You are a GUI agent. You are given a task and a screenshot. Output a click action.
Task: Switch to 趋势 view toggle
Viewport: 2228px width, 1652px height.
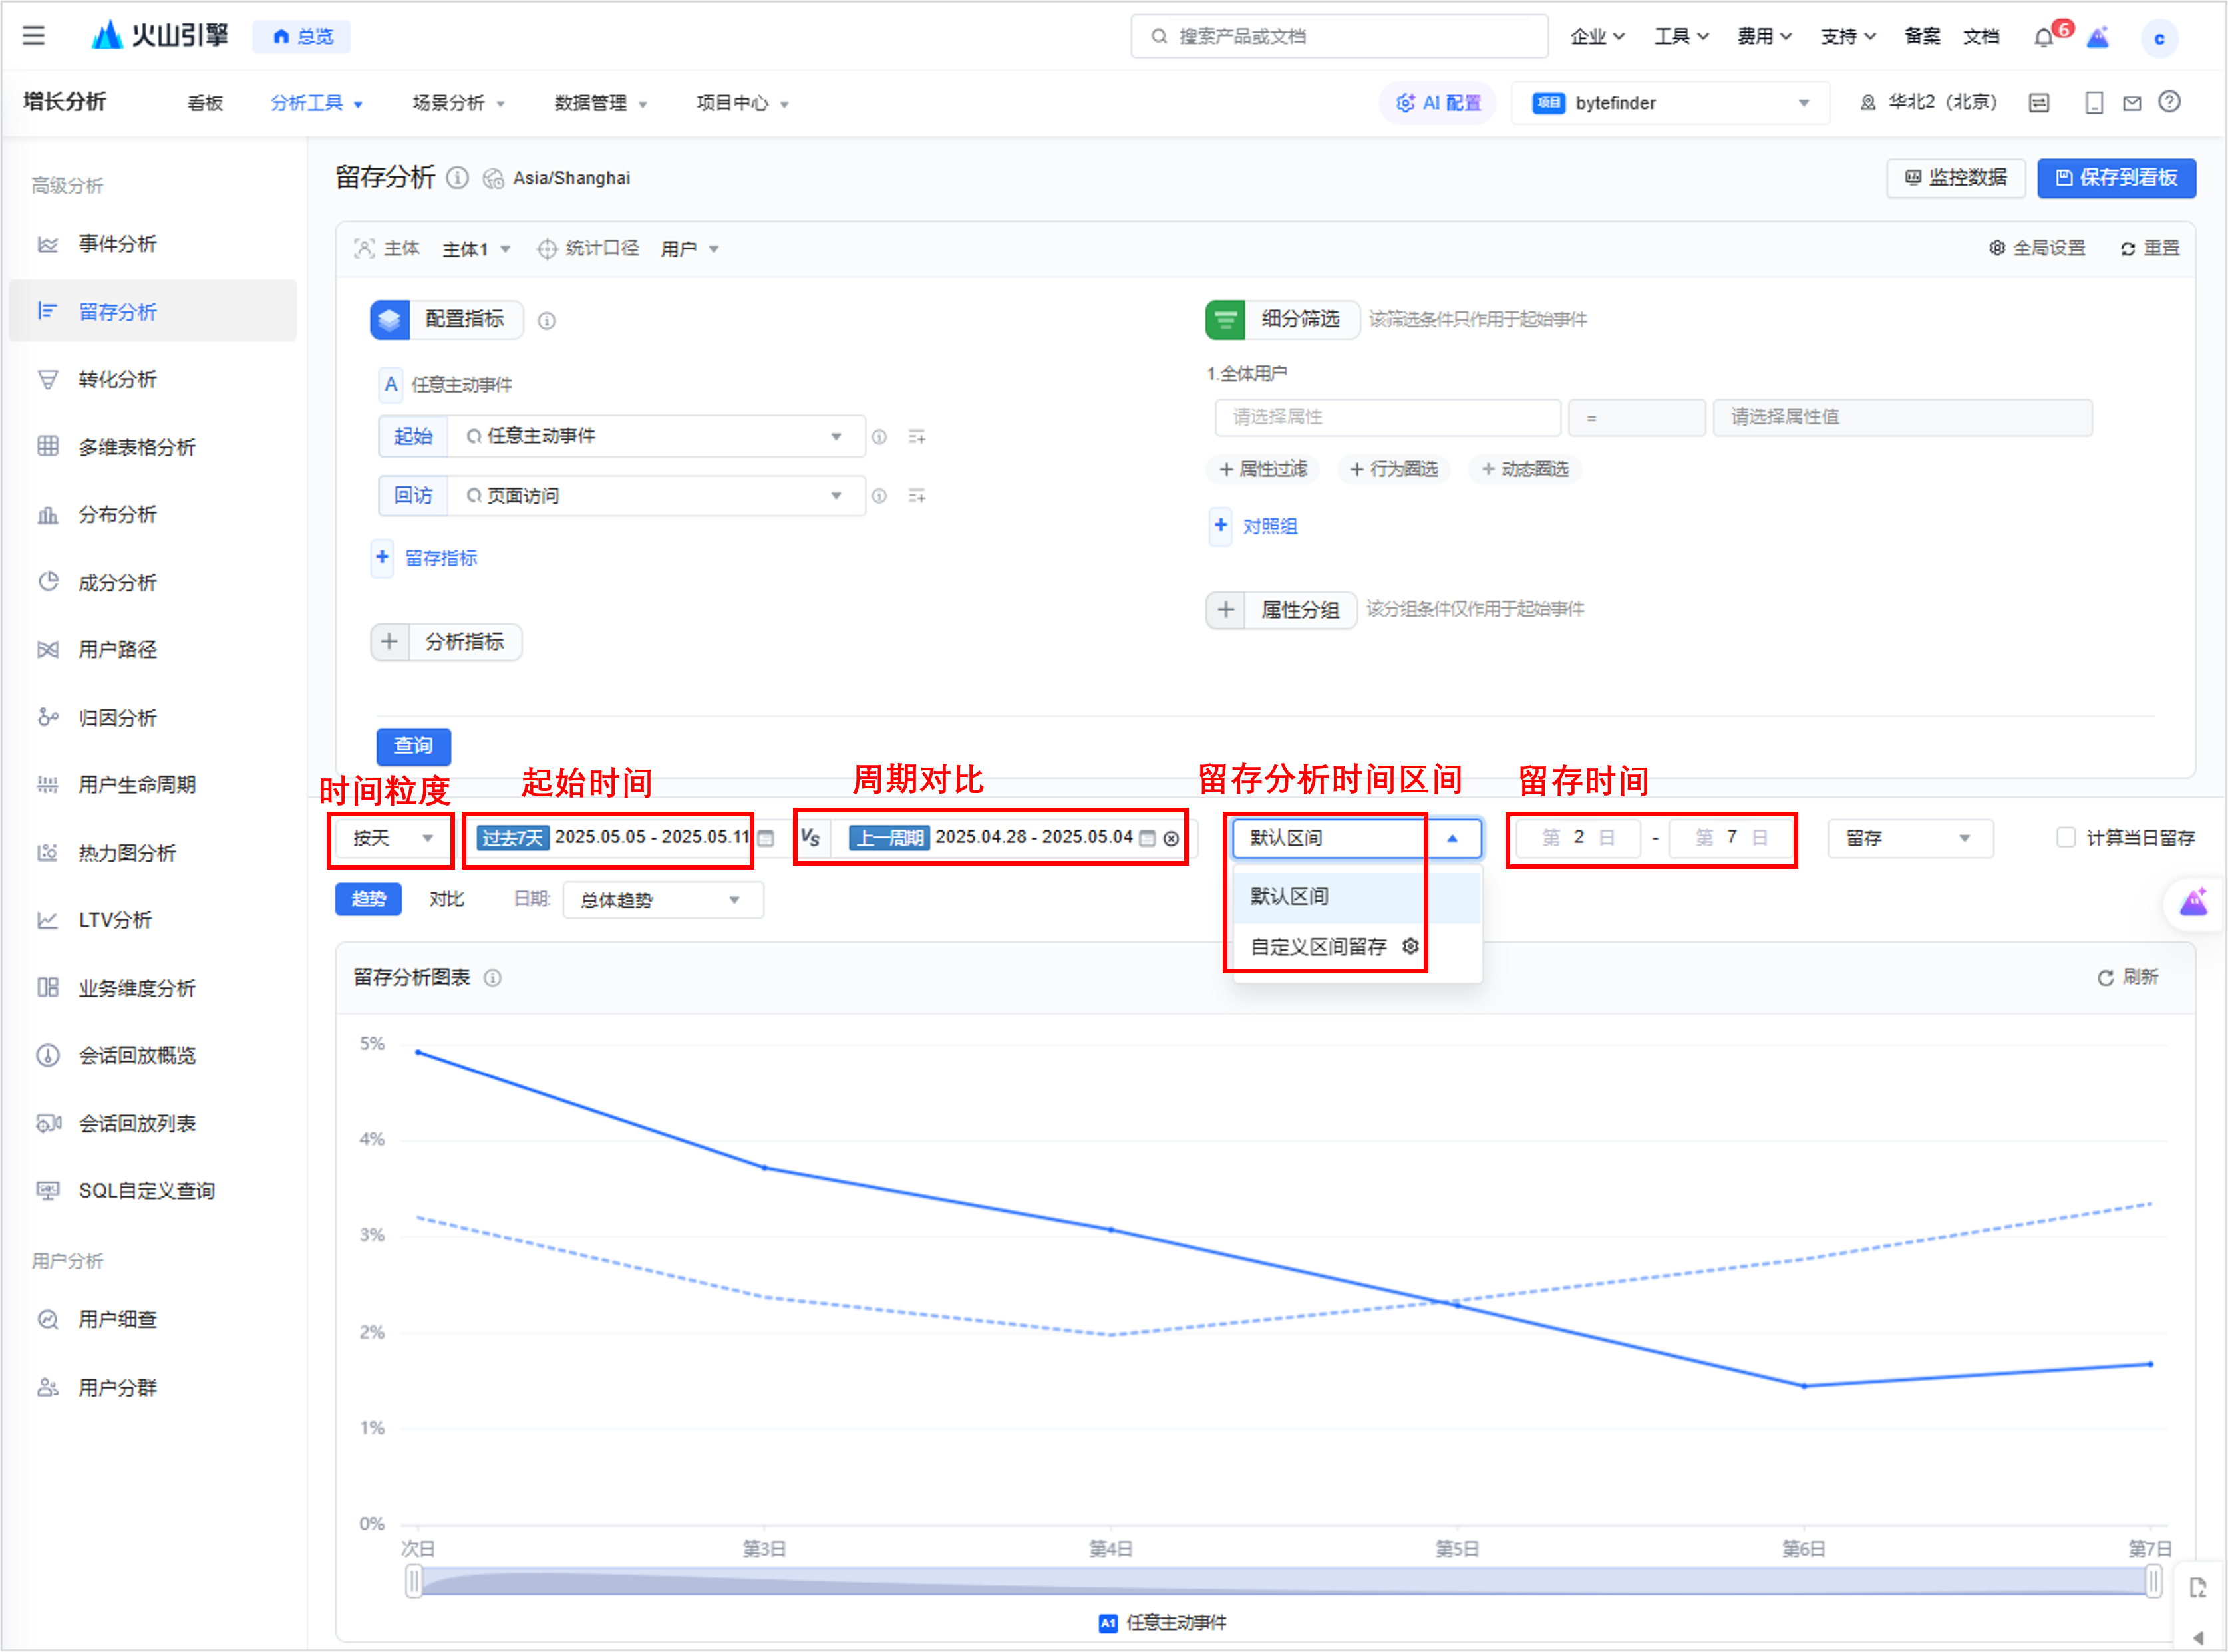tap(368, 899)
